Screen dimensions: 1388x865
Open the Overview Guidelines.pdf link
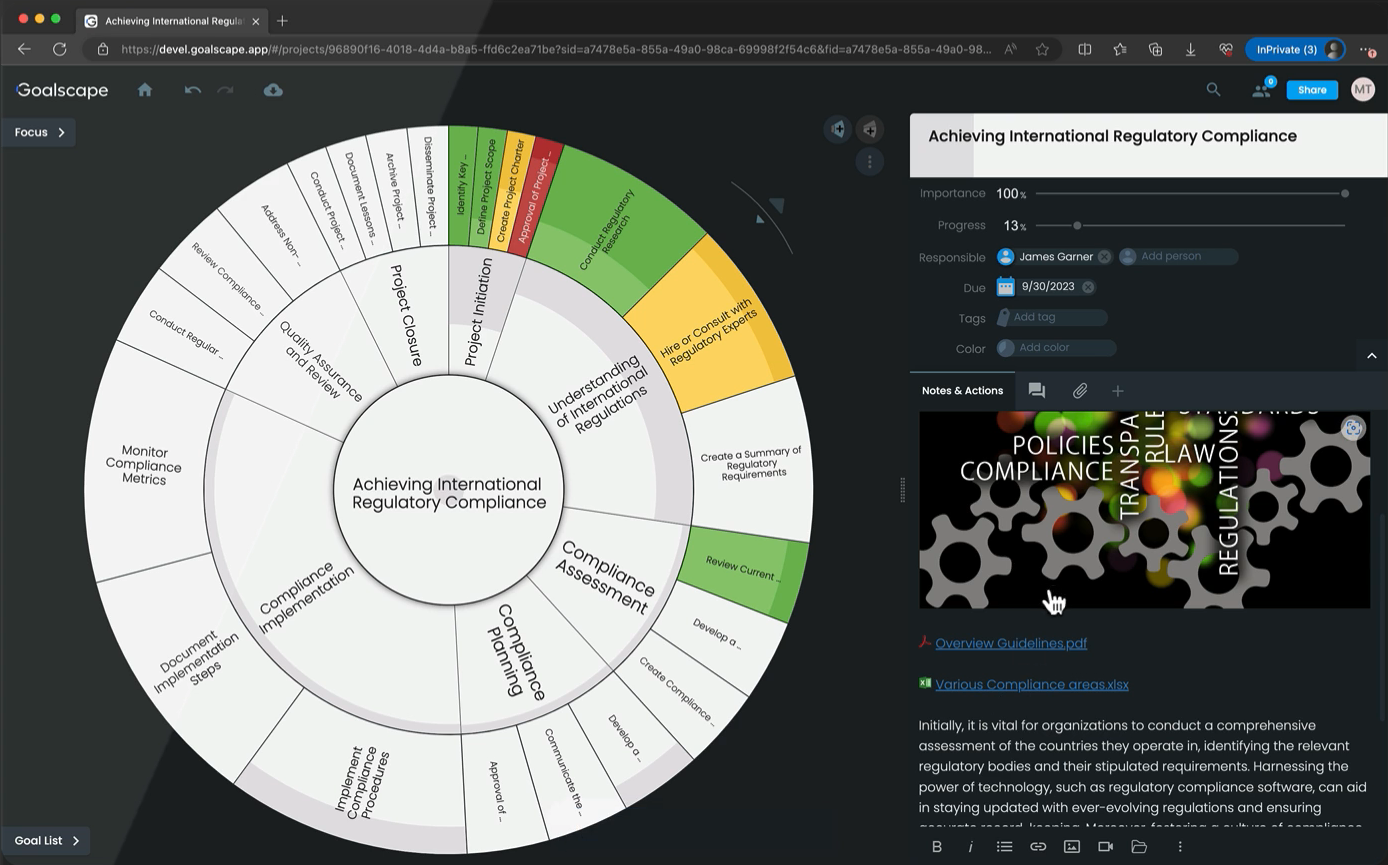[1011, 643]
